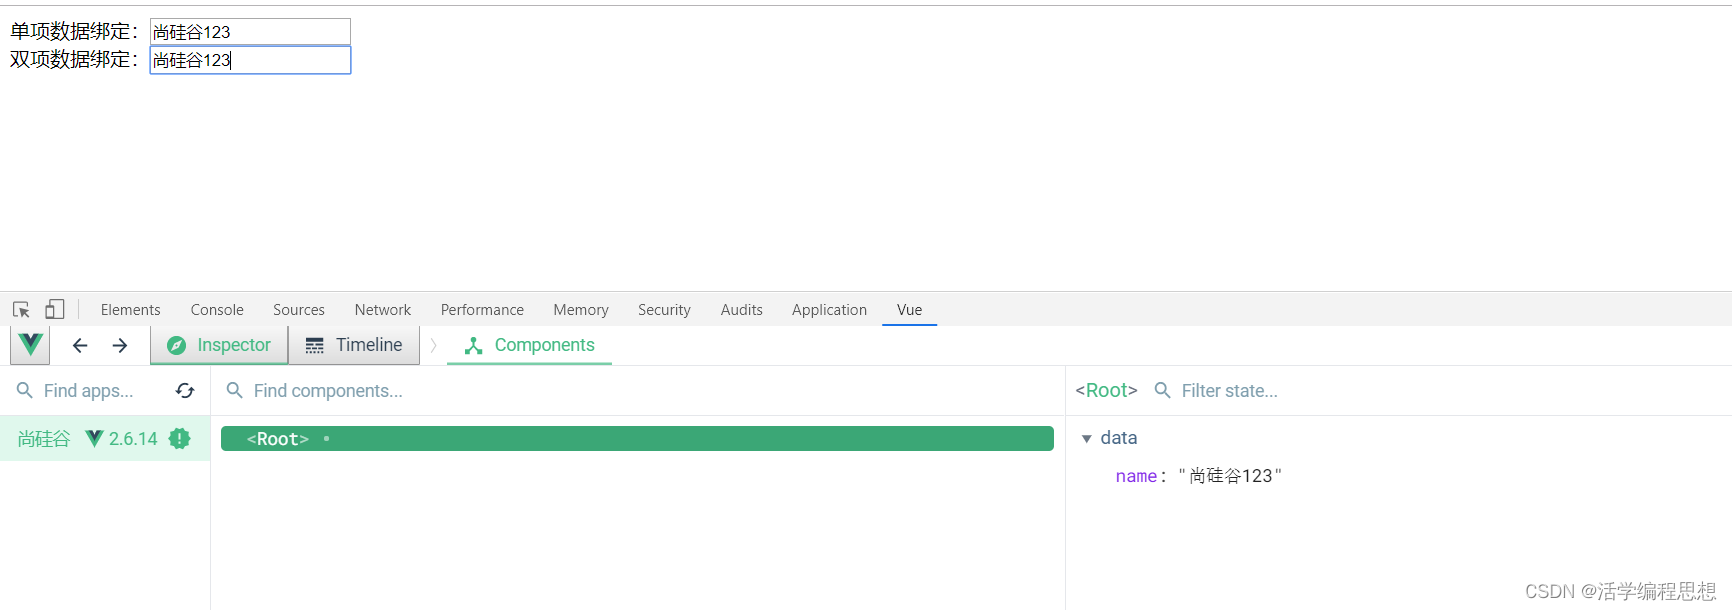Click the <Root> header in state panel
The width and height of the screenshot is (1732, 610).
[1106, 391]
